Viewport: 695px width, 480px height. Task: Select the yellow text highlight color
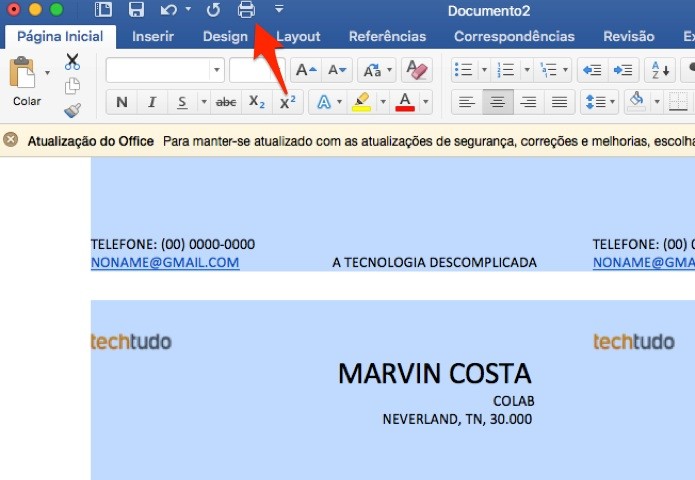(362, 102)
